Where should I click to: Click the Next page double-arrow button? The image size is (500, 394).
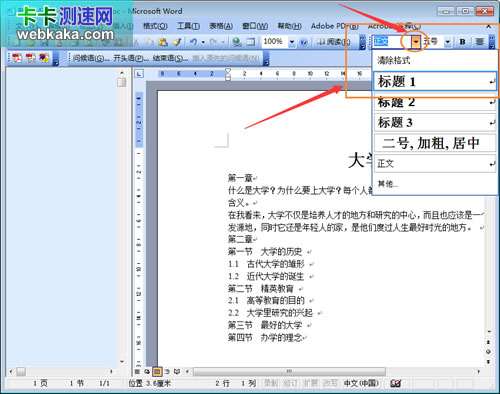[x=488, y=361]
